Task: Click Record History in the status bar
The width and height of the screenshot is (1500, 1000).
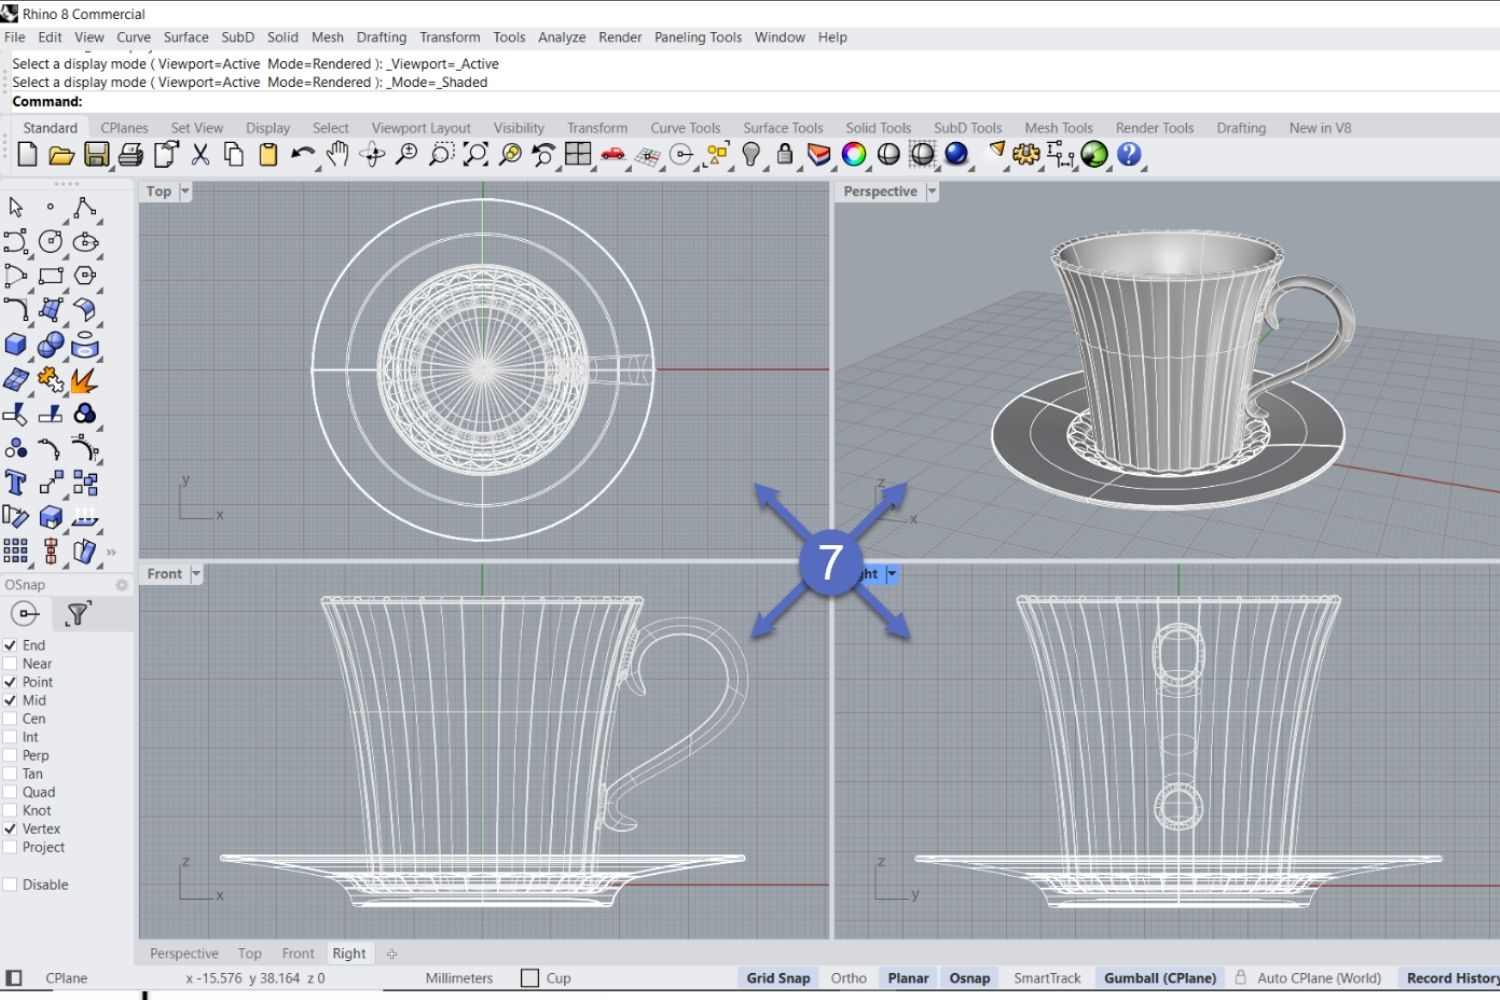Action: (1449, 977)
